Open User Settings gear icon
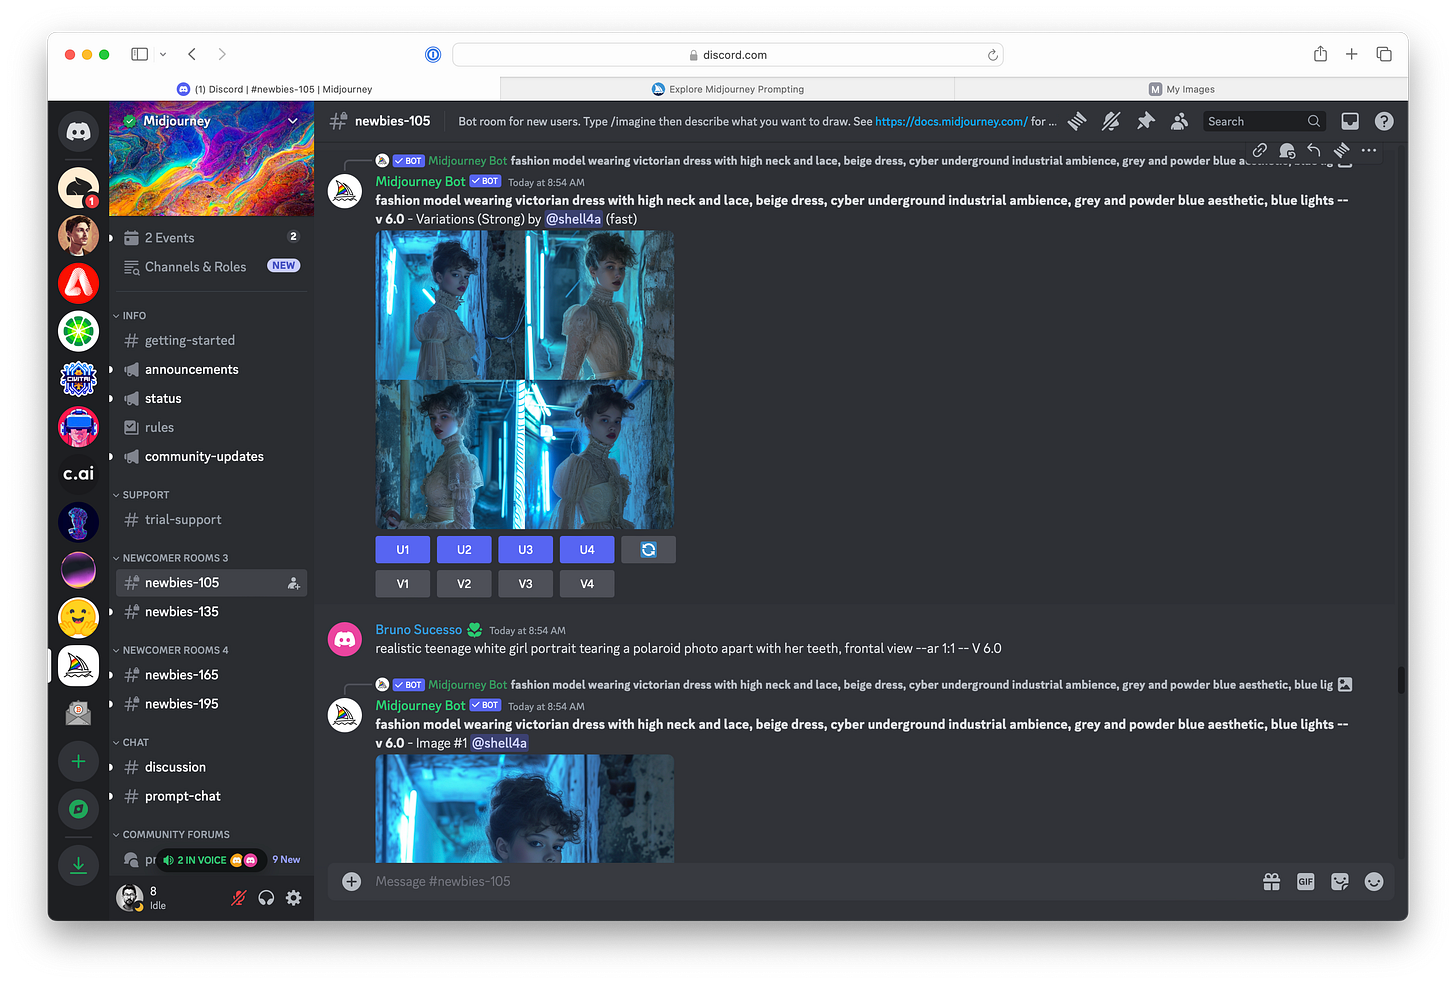This screenshot has height=984, width=1456. (x=293, y=898)
